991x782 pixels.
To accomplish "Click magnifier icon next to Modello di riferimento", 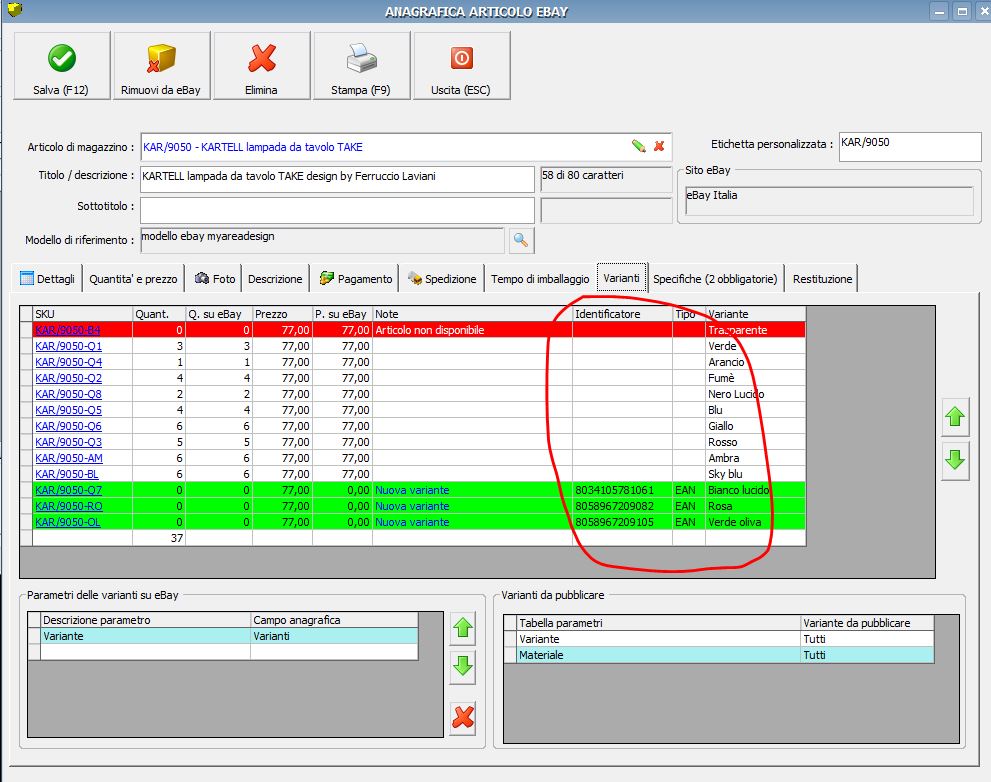I will coord(521,240).
